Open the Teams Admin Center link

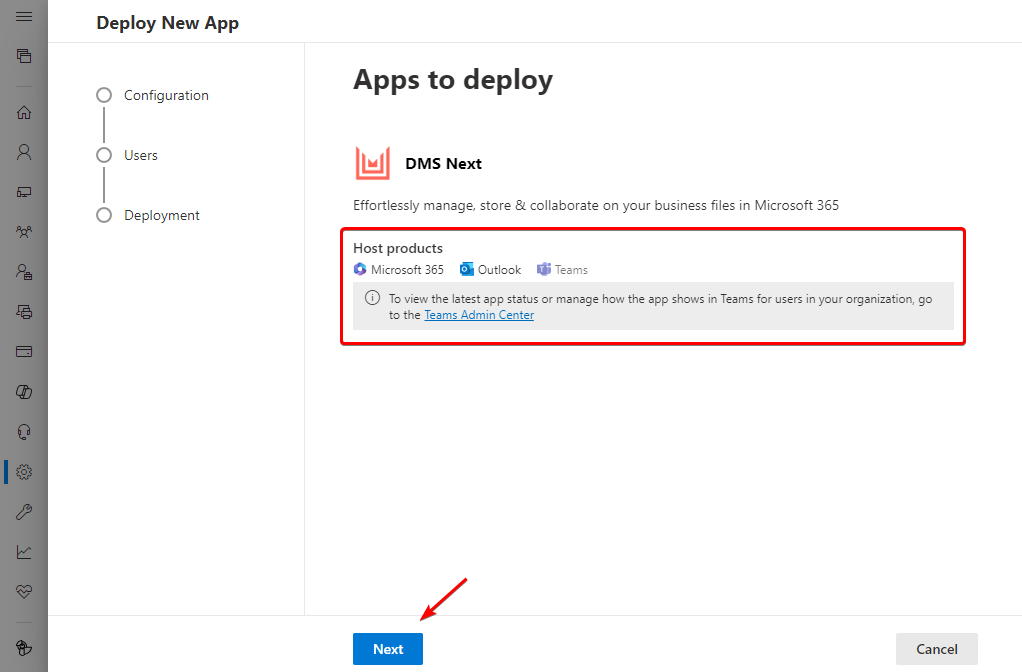(x=478, y=314)
